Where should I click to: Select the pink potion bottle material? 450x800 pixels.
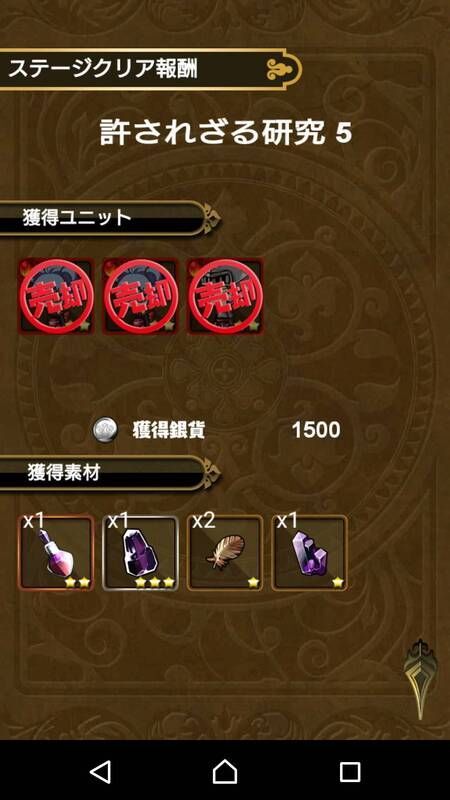pyautogui.click(x=56, y=553)
